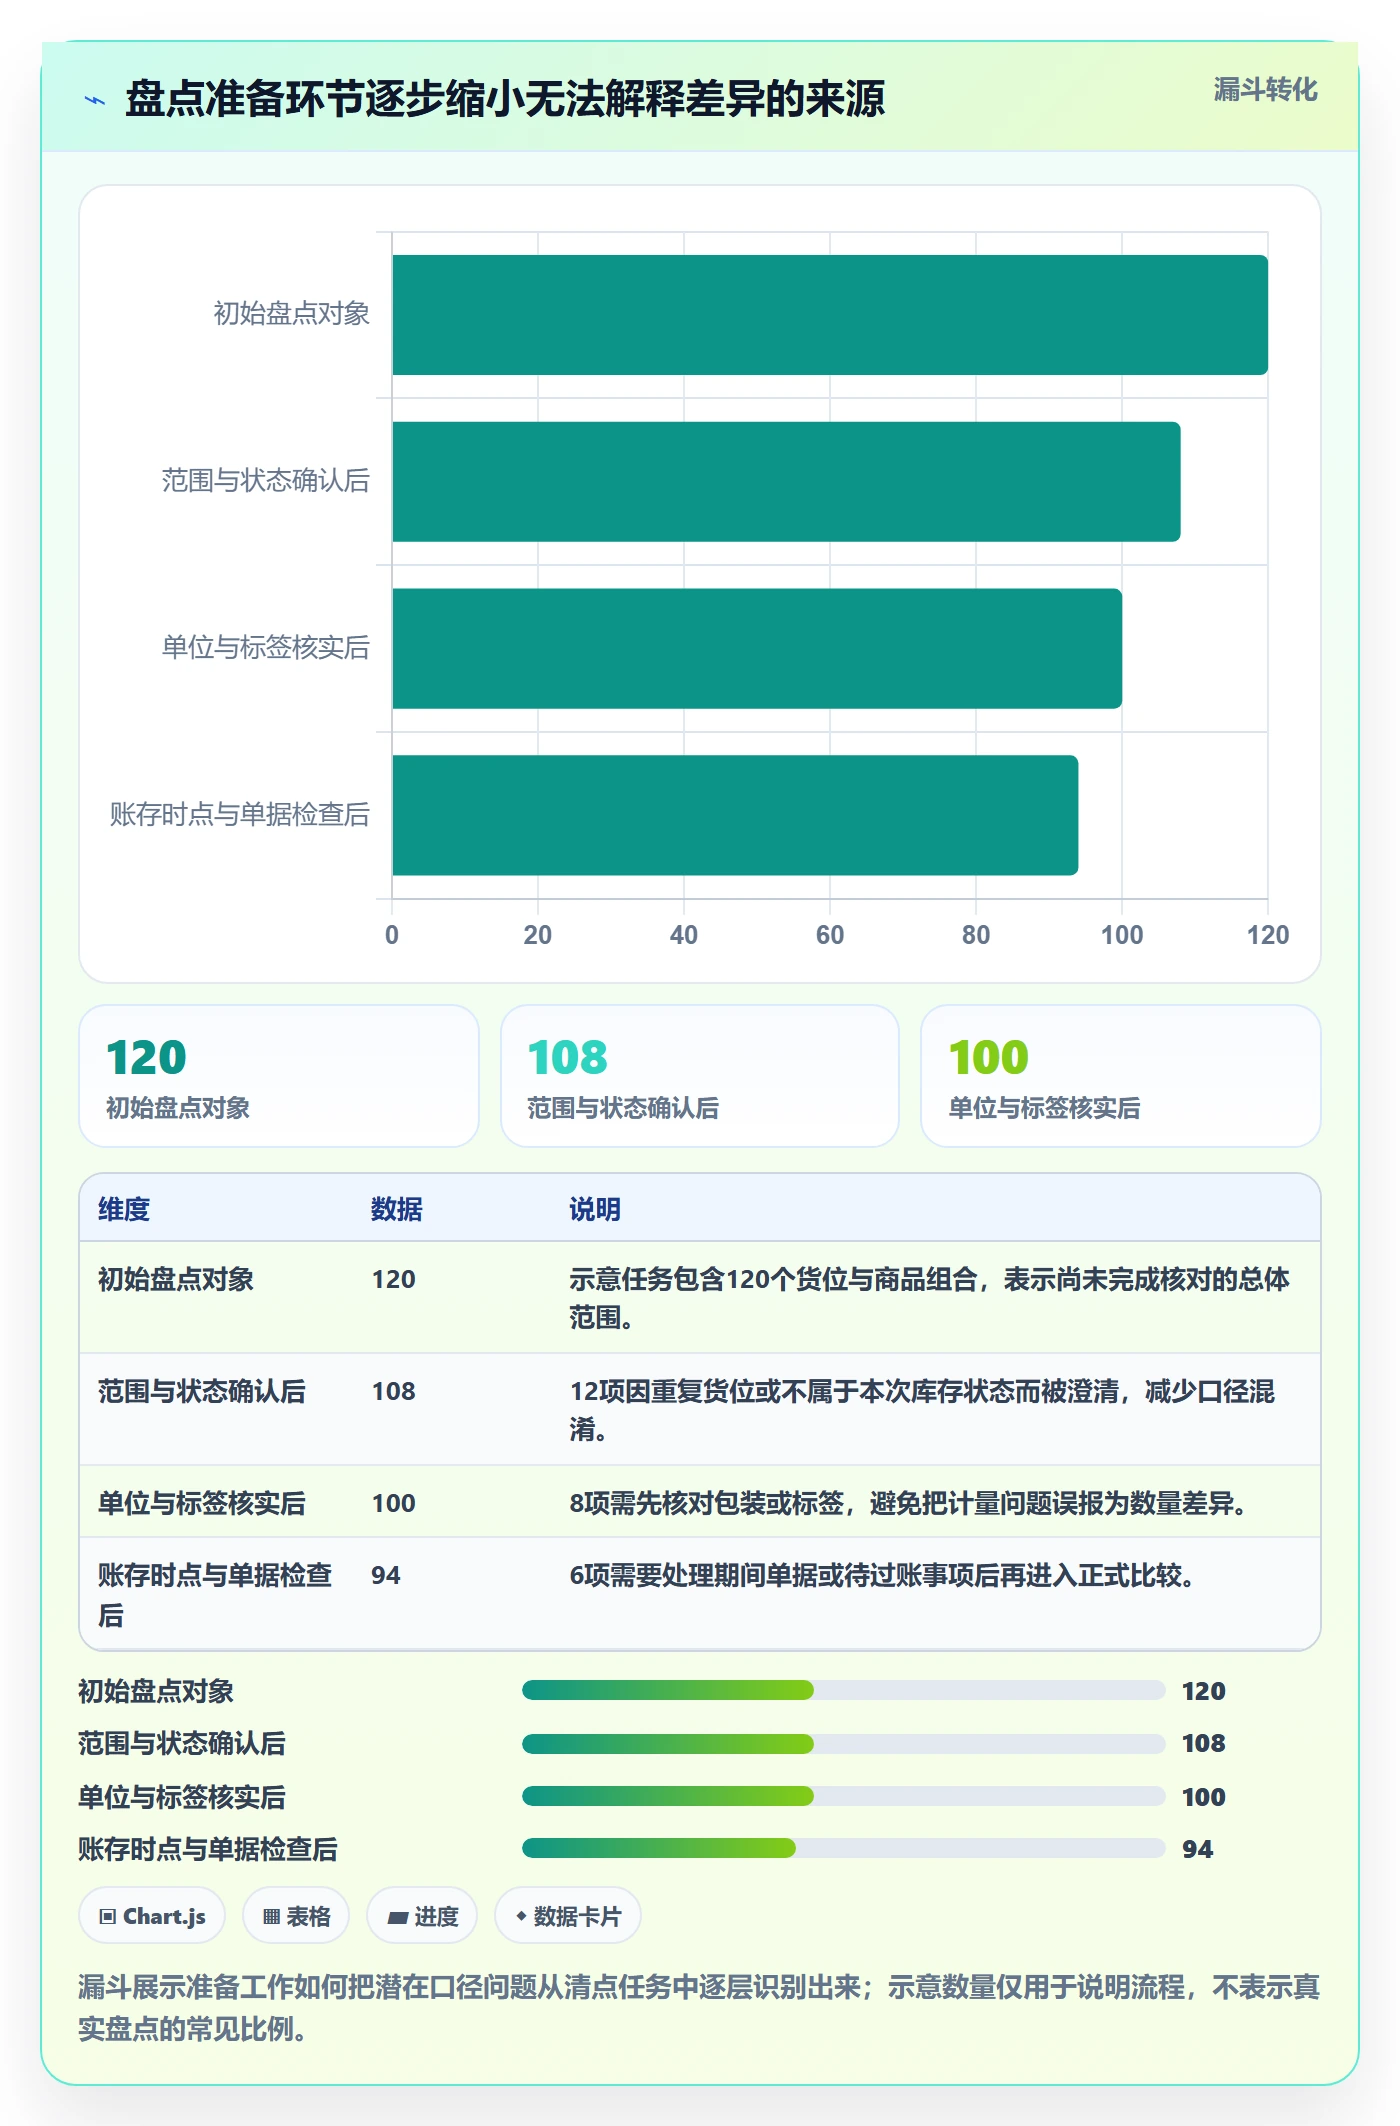Click the 单位与标签核实后 chart axis label
1400x2126 pixels.
click(x=266, y=648)
